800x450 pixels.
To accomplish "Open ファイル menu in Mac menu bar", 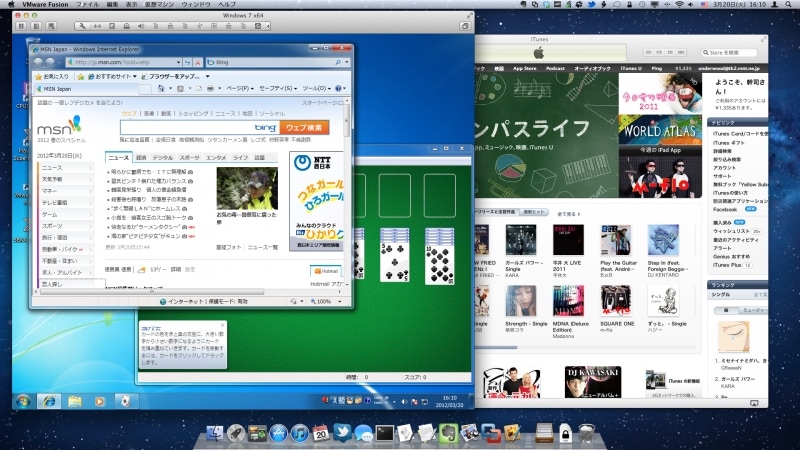I will click(87, 4).
